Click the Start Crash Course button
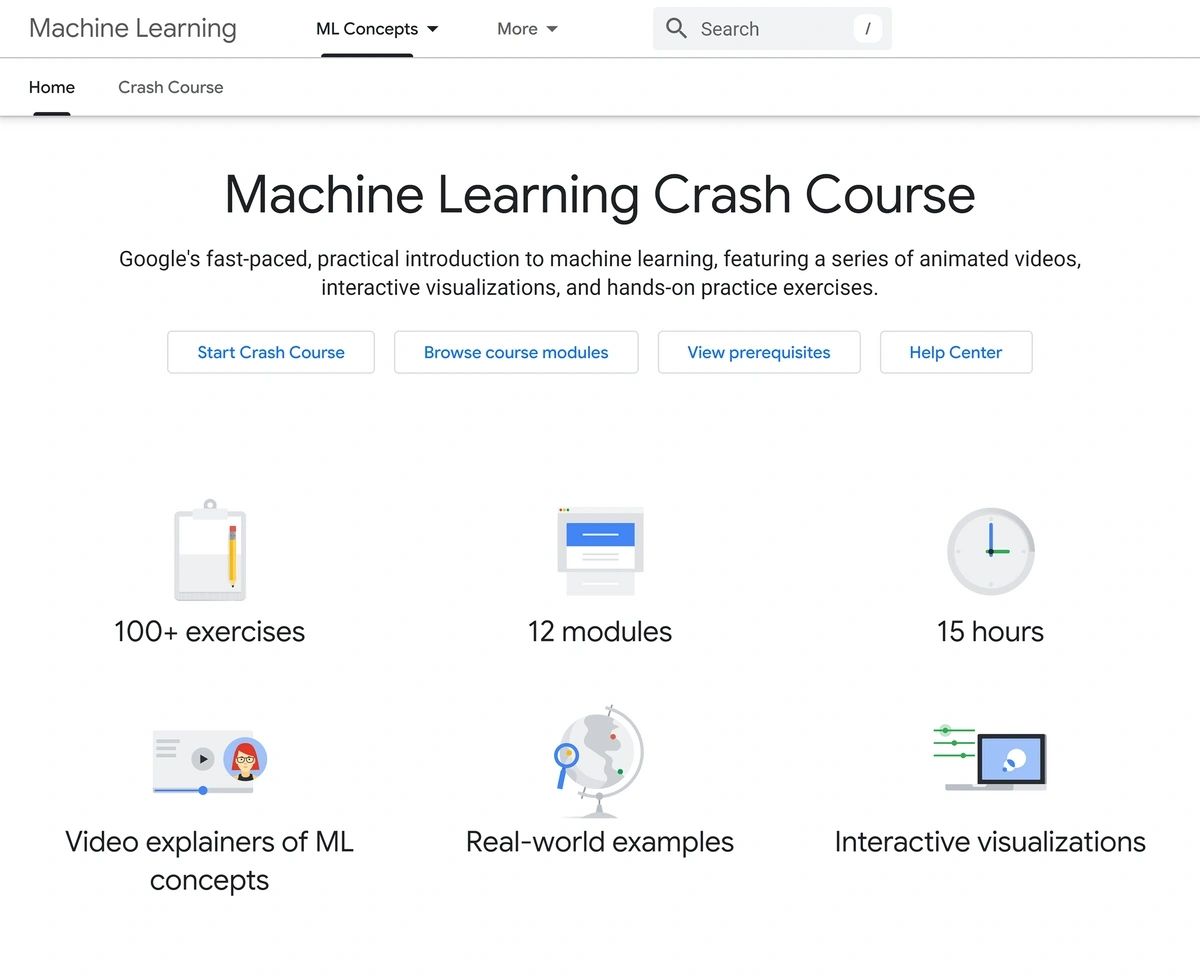This screenshot has height=975, width=1200. point(271,352)
